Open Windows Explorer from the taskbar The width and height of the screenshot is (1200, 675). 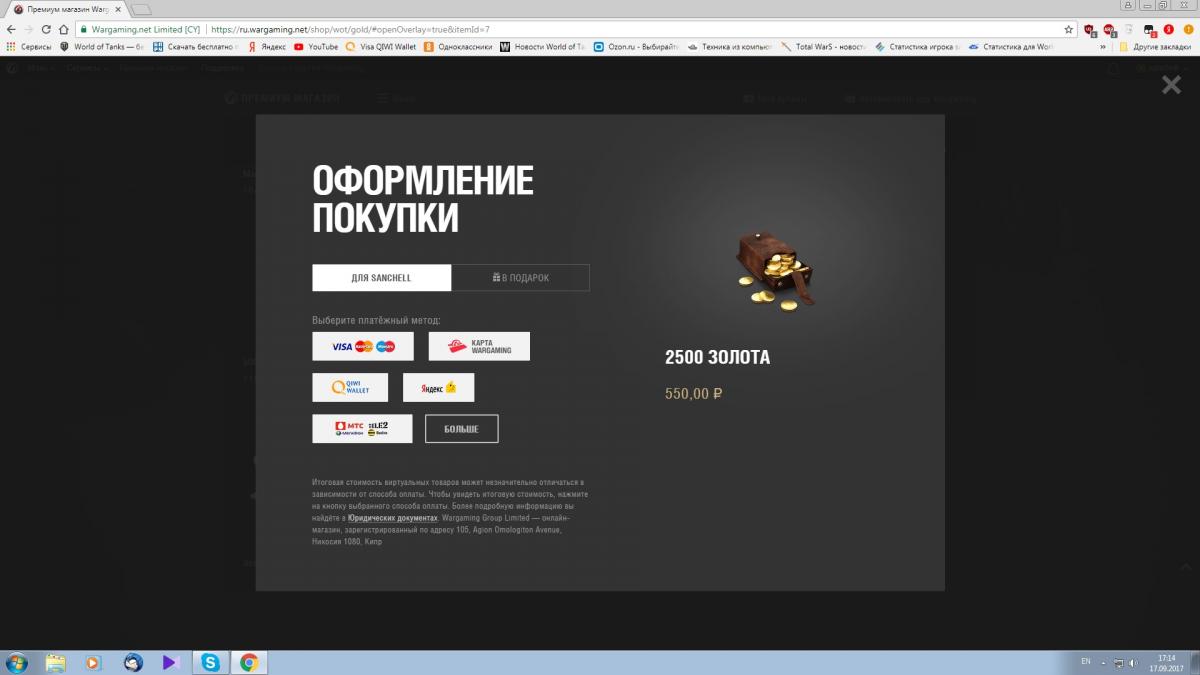[55, 662]
